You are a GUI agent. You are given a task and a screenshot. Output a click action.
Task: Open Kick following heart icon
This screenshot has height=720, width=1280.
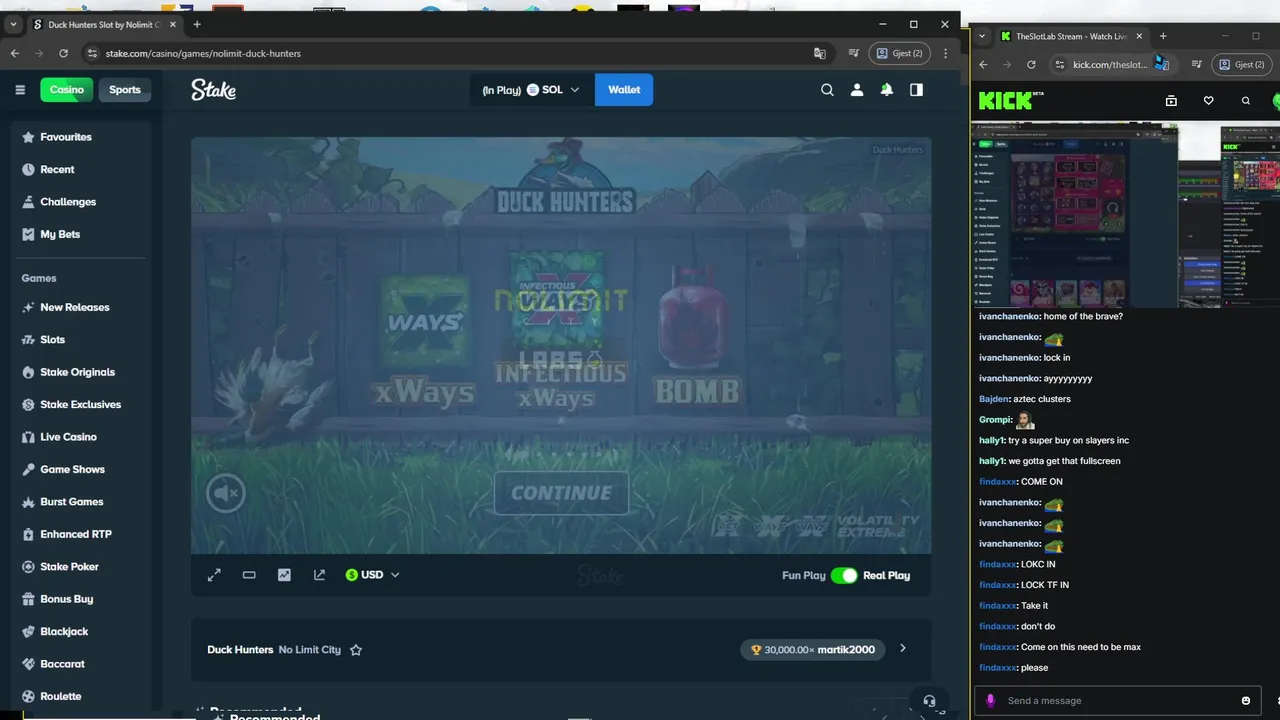(x=1208, y=101)
